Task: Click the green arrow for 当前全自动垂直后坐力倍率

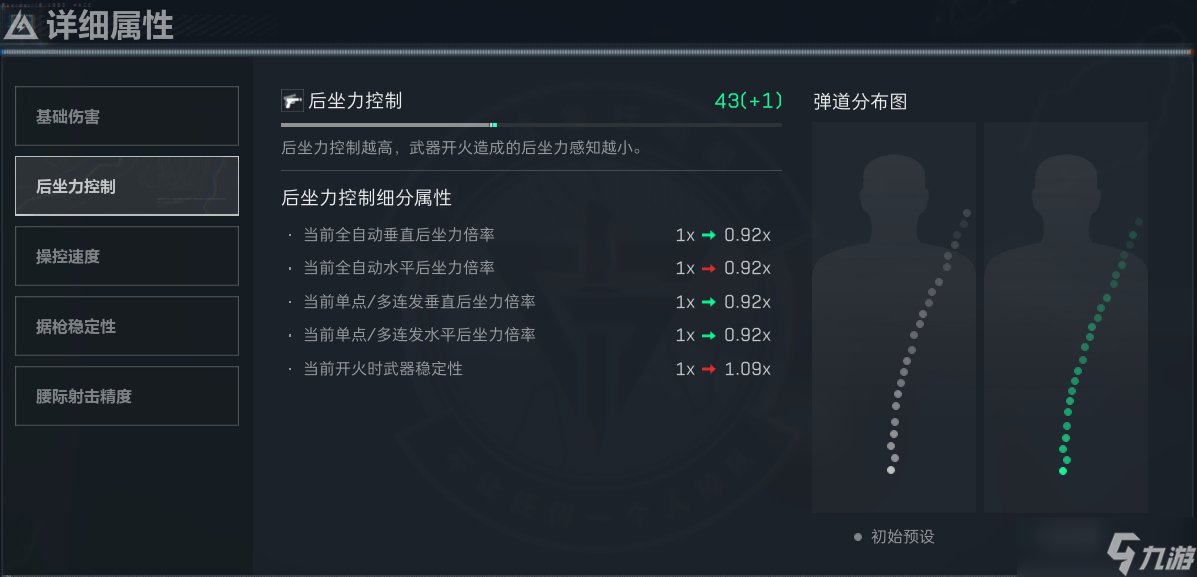Action: pyautogui.click(x=708, y=235)
